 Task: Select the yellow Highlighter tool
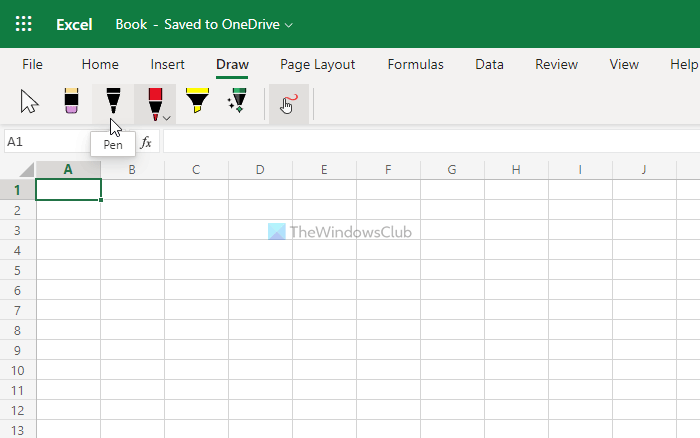(x=197, y=100)
